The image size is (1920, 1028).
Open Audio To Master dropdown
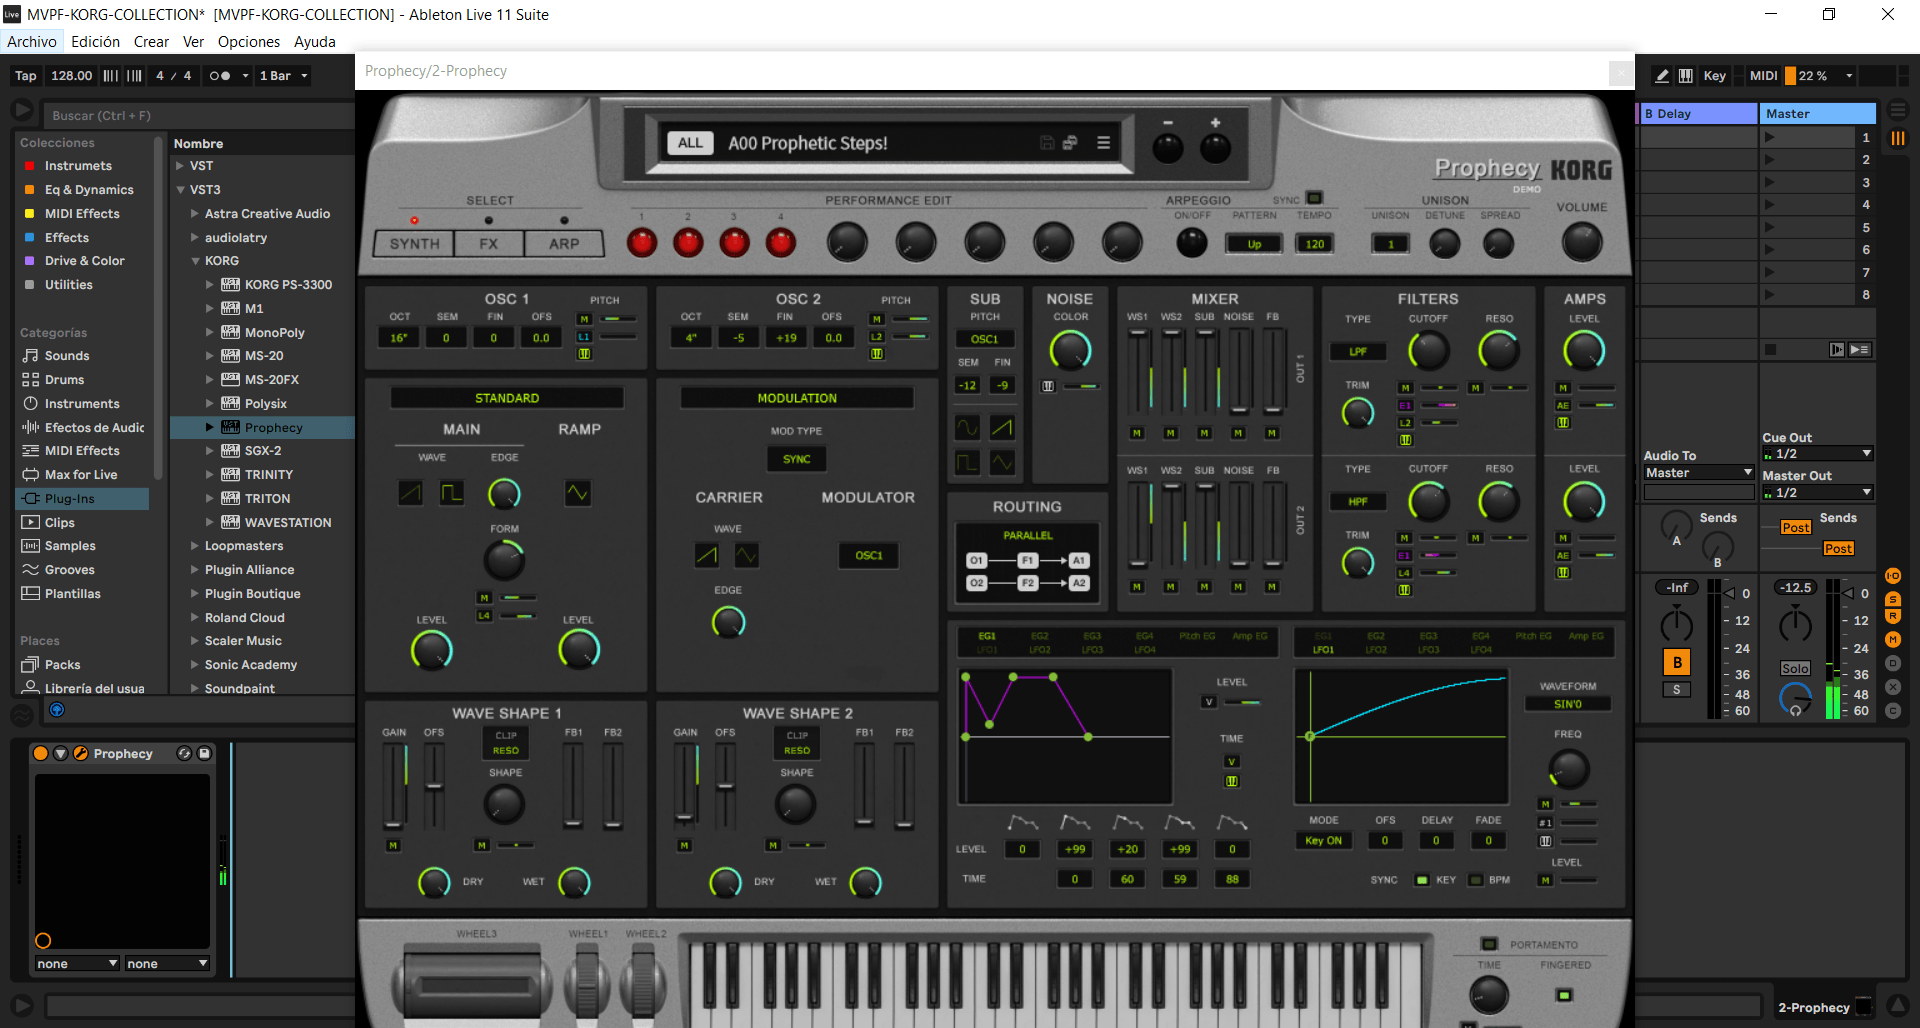click(1698, 473)
